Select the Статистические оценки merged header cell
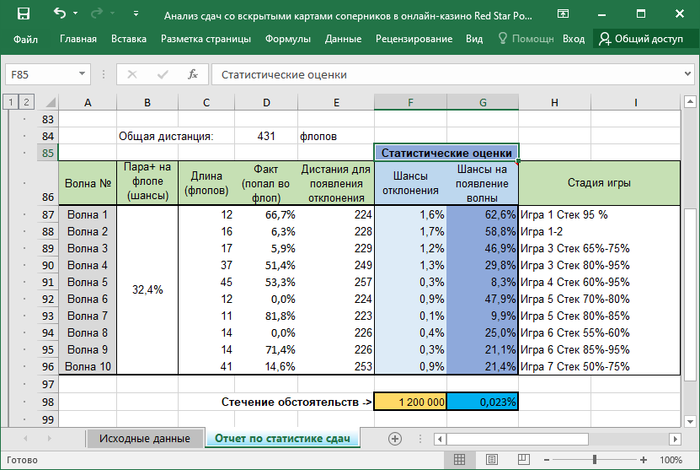The width and height of the screenshot is (700, 470). tap(446, 153)
